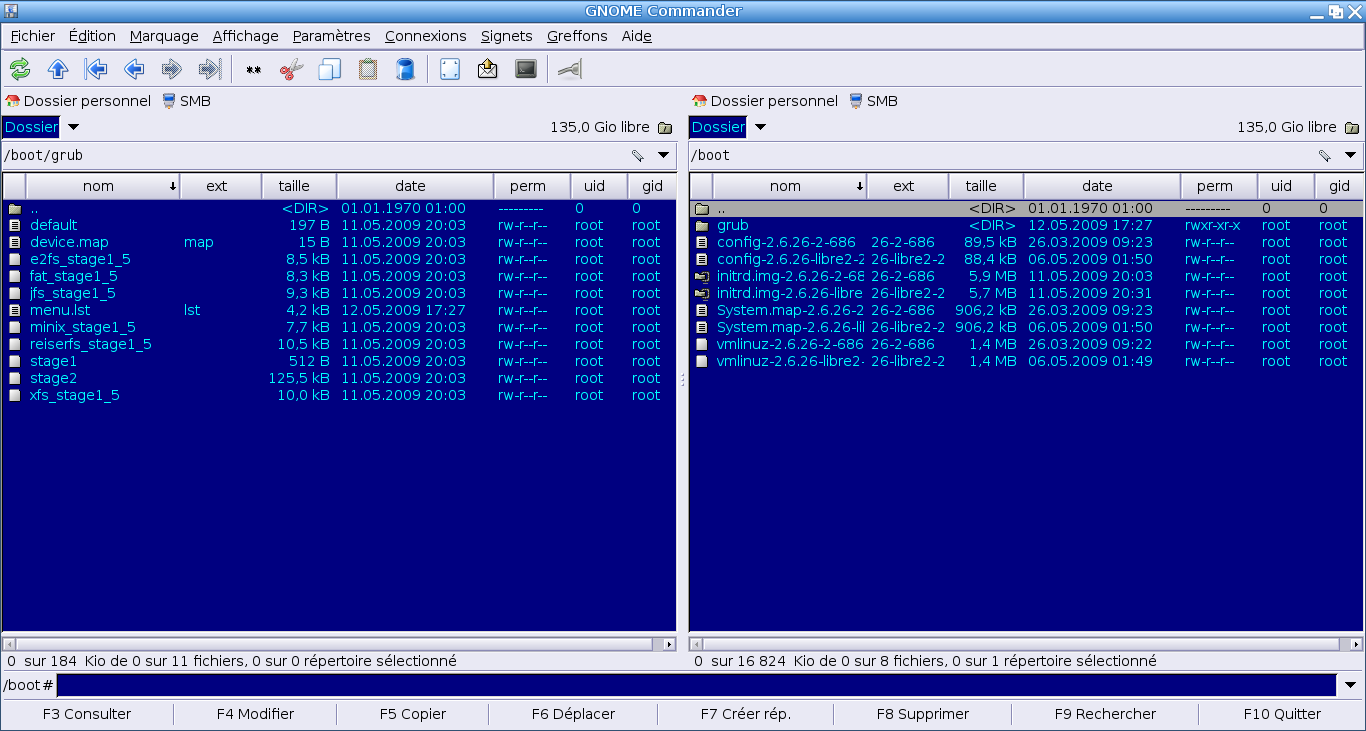The image size is (1366, 731).
Task: Click the Forward arrow in the toolbar
Action: click(171, 69)
